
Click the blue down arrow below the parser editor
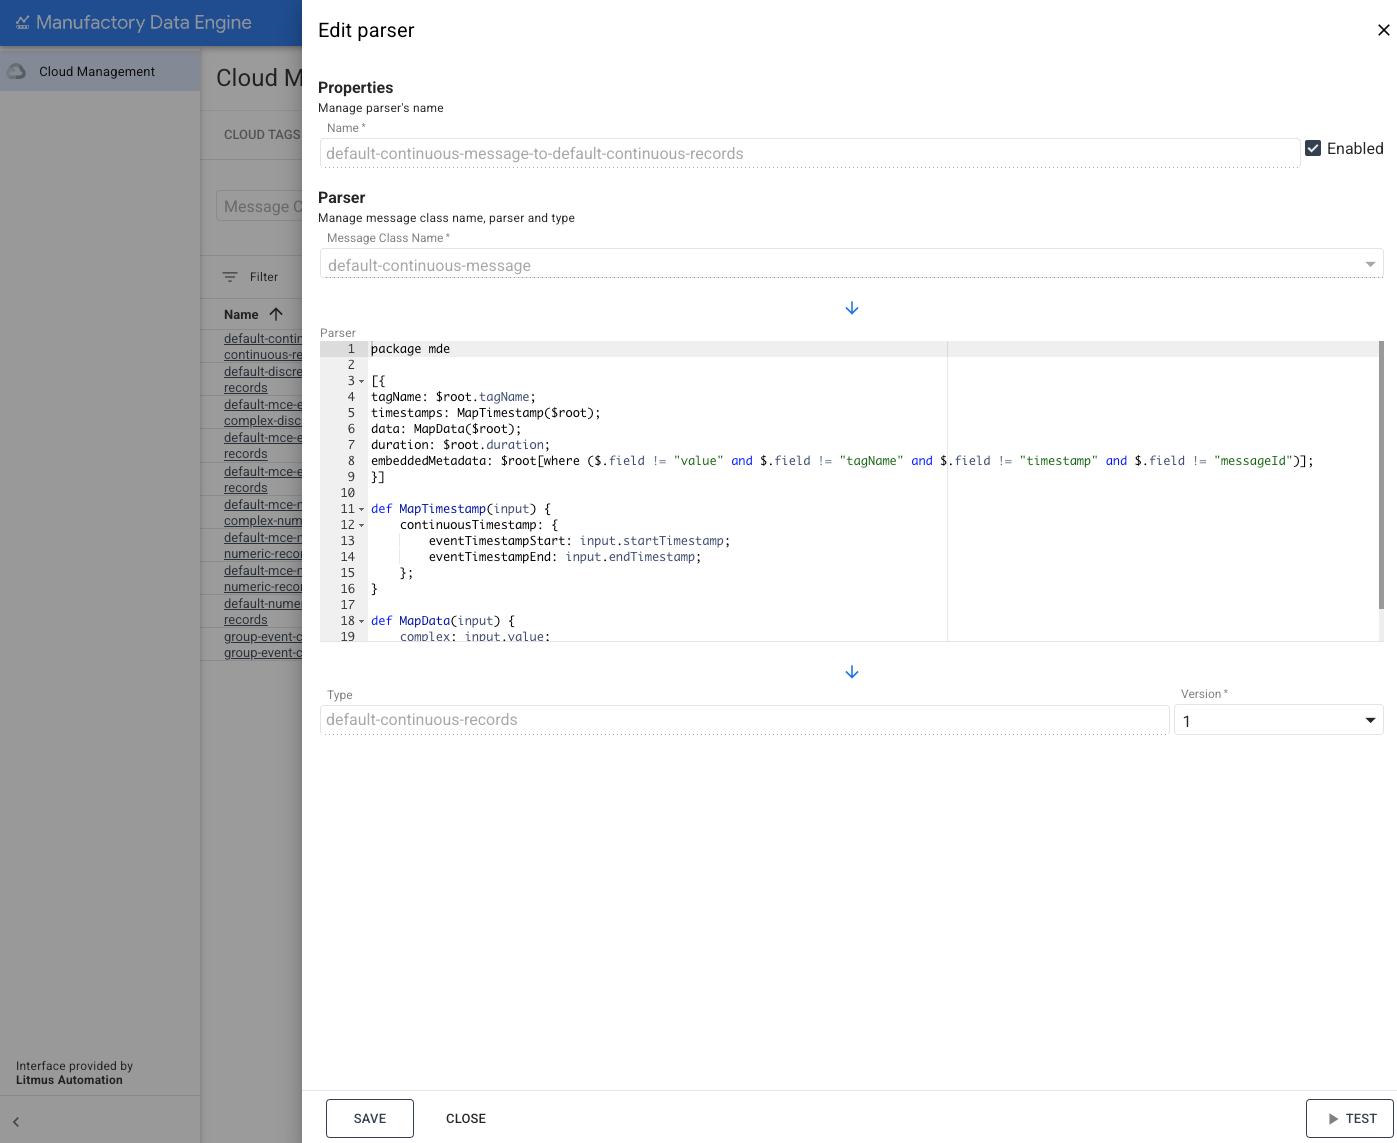[851, 671]
